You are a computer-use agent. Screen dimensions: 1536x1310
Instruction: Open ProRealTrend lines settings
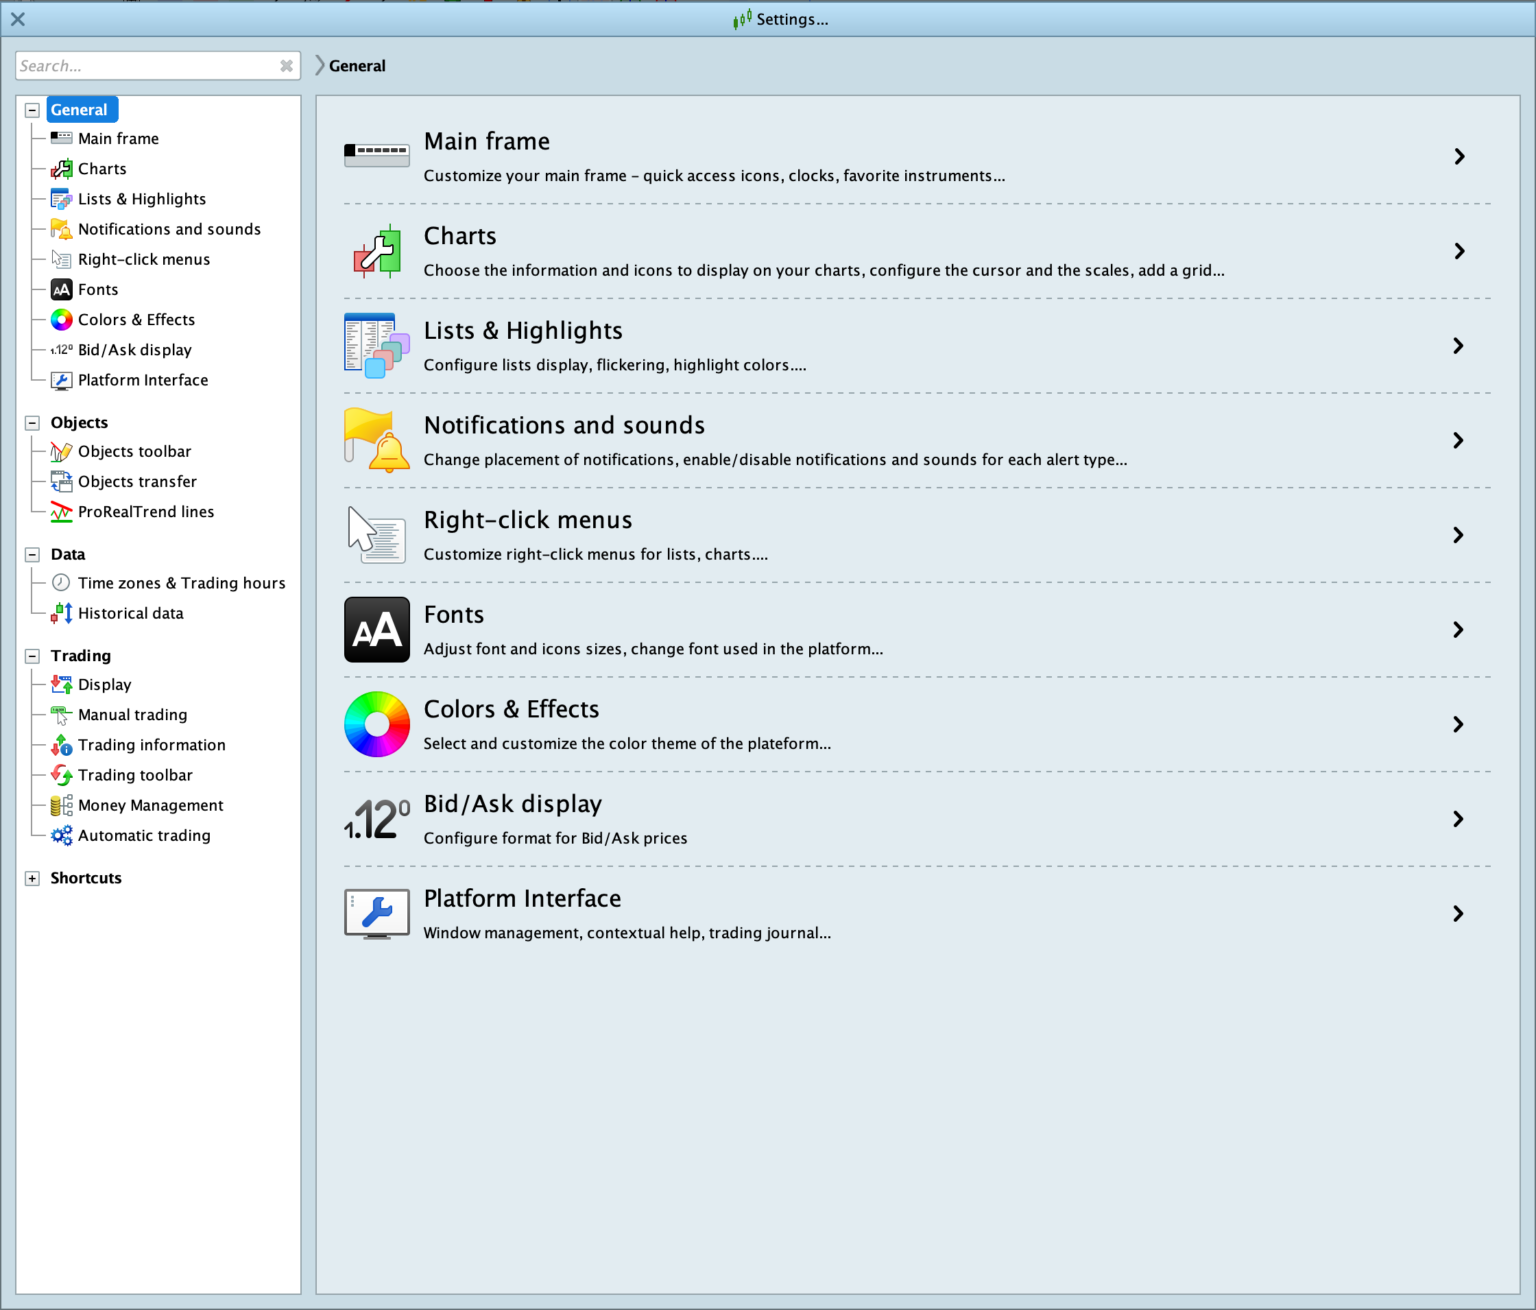pyautogui.click(x=146, y=511)
